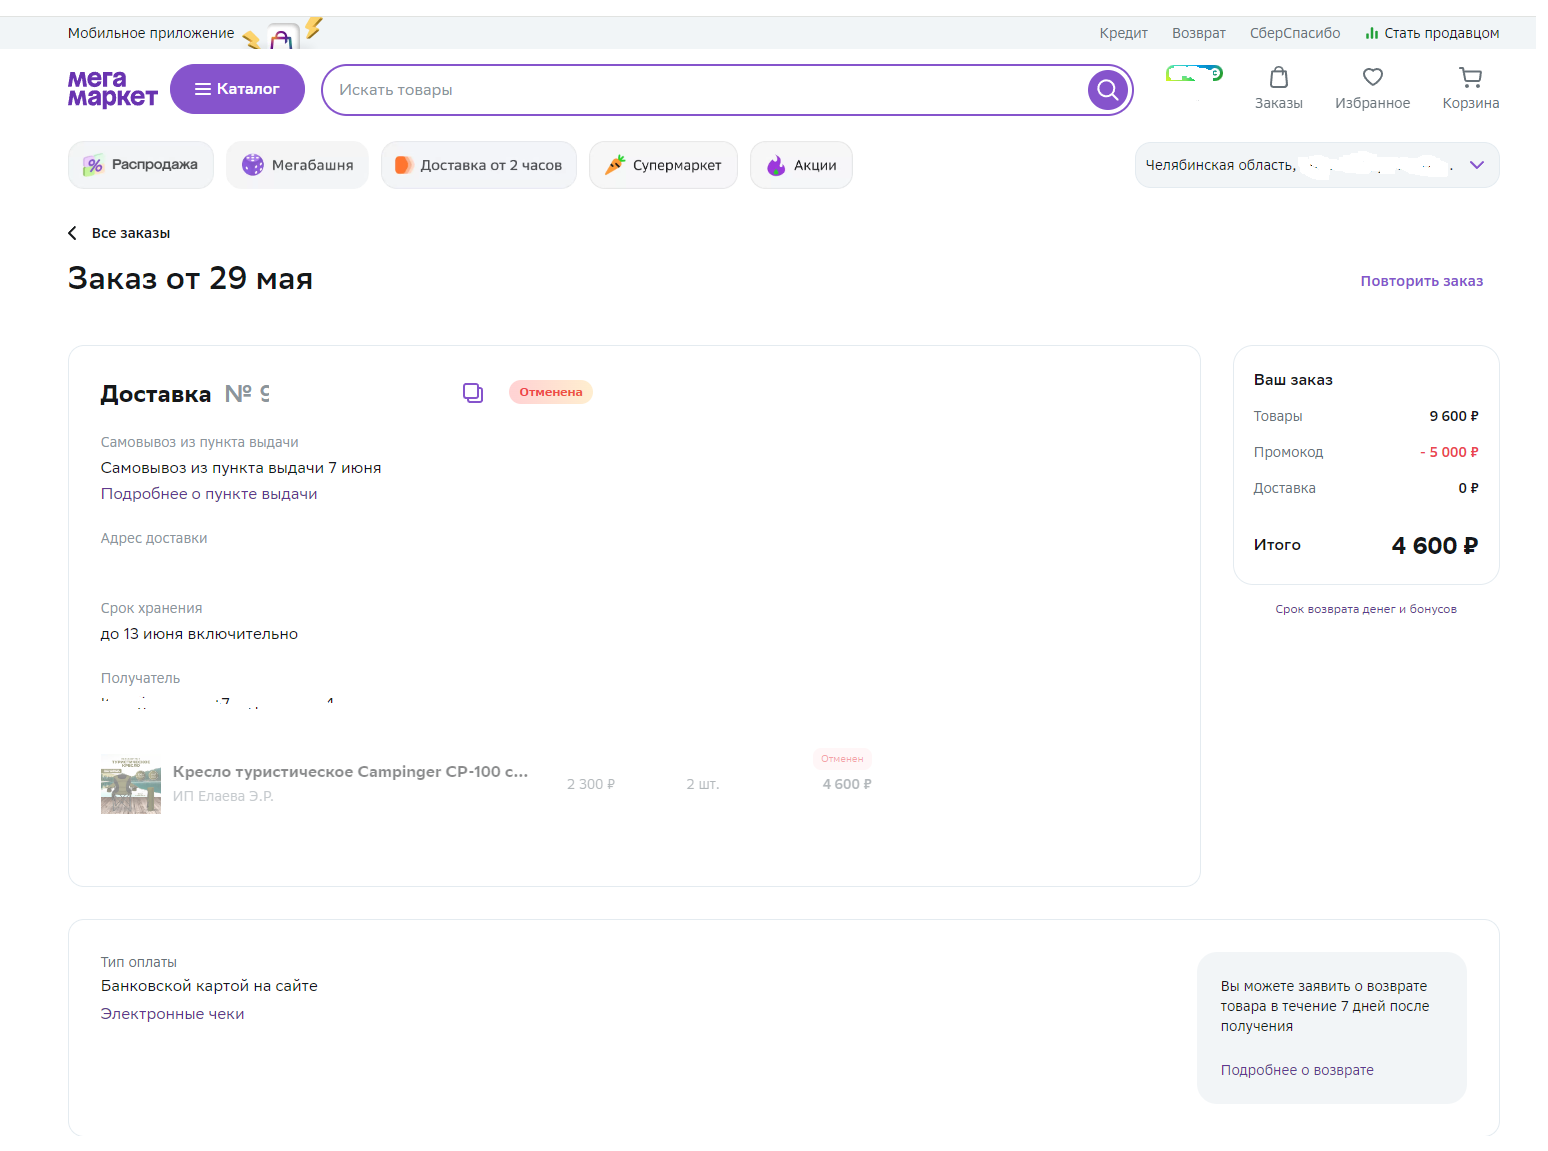Click the Промокод - 5 000 ₽ discount
Viewport: 1548px width, 1151px height.
1366,452
